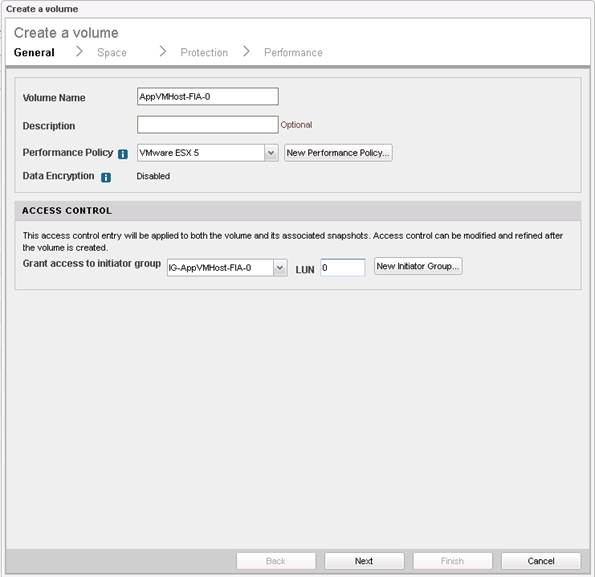Click the Performance Policy info icon
This screenshot has height=577, width=595.
point(123,154)
